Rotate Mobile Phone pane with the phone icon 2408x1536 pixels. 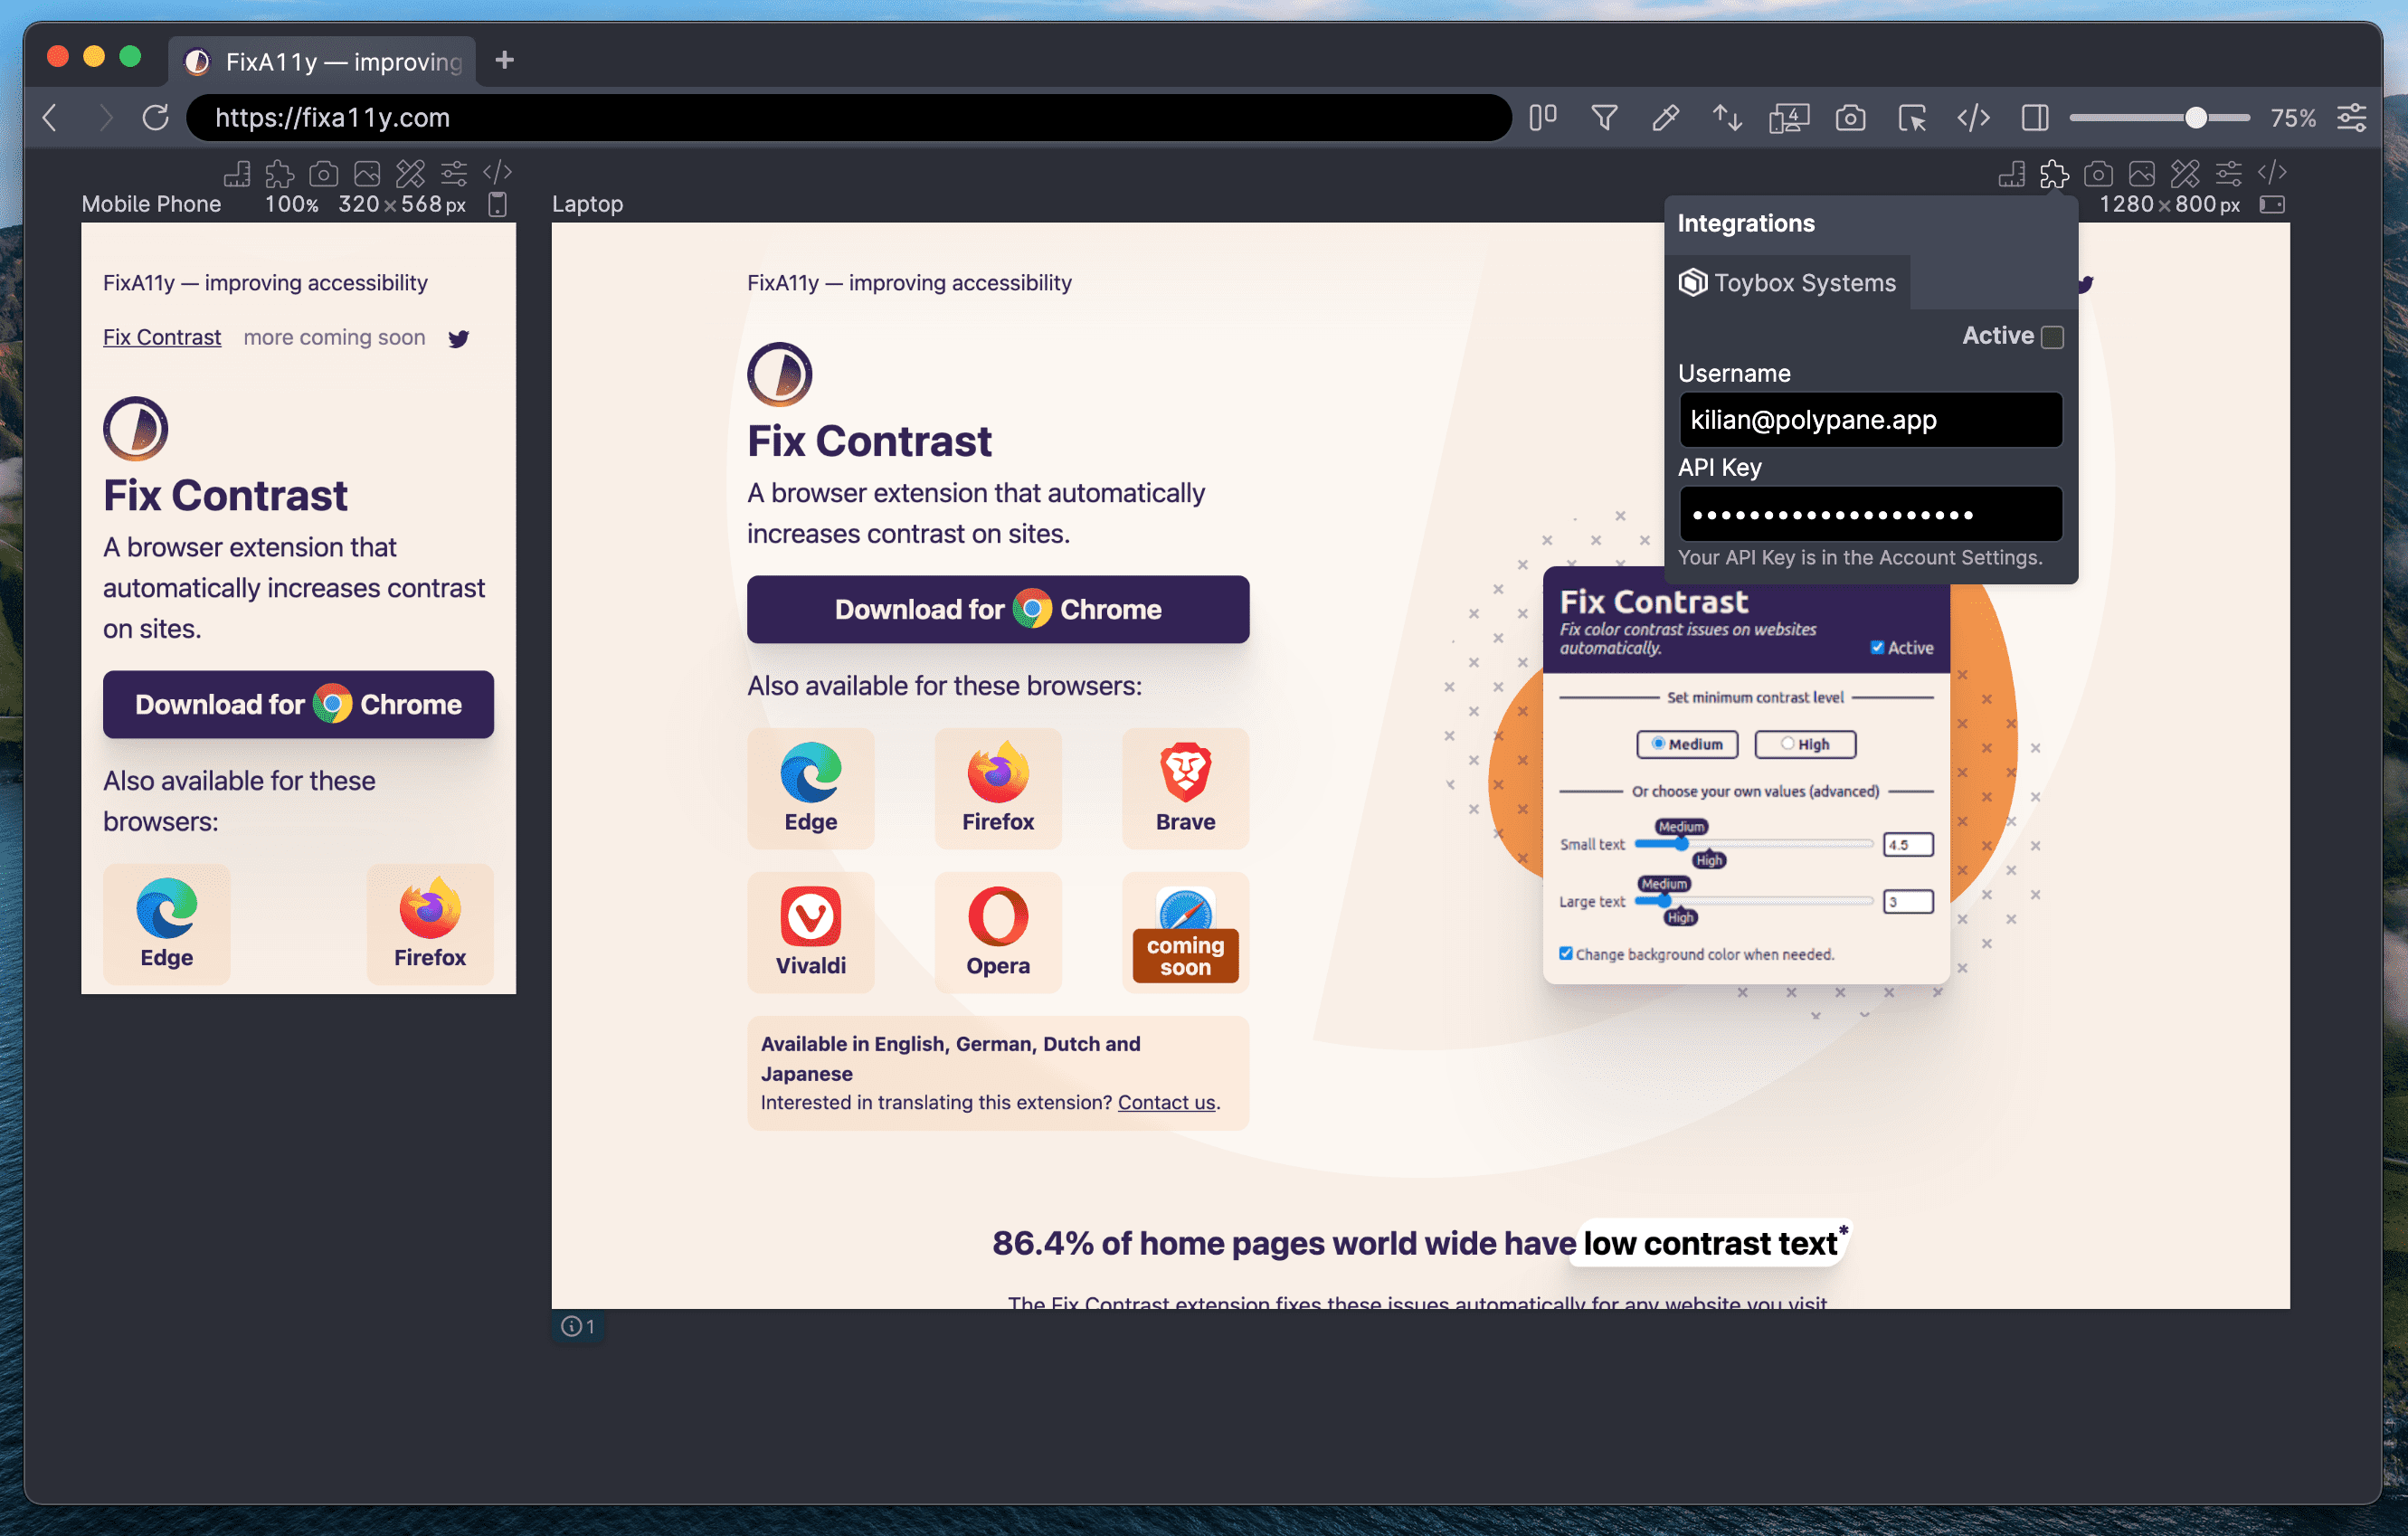tap(497, 205)
